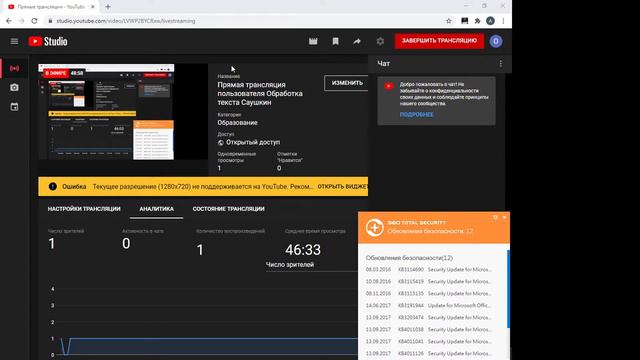The height and width of the screenshot is (360, 640).
Task: Select update row KB3115419
Action: click(429, 281)
